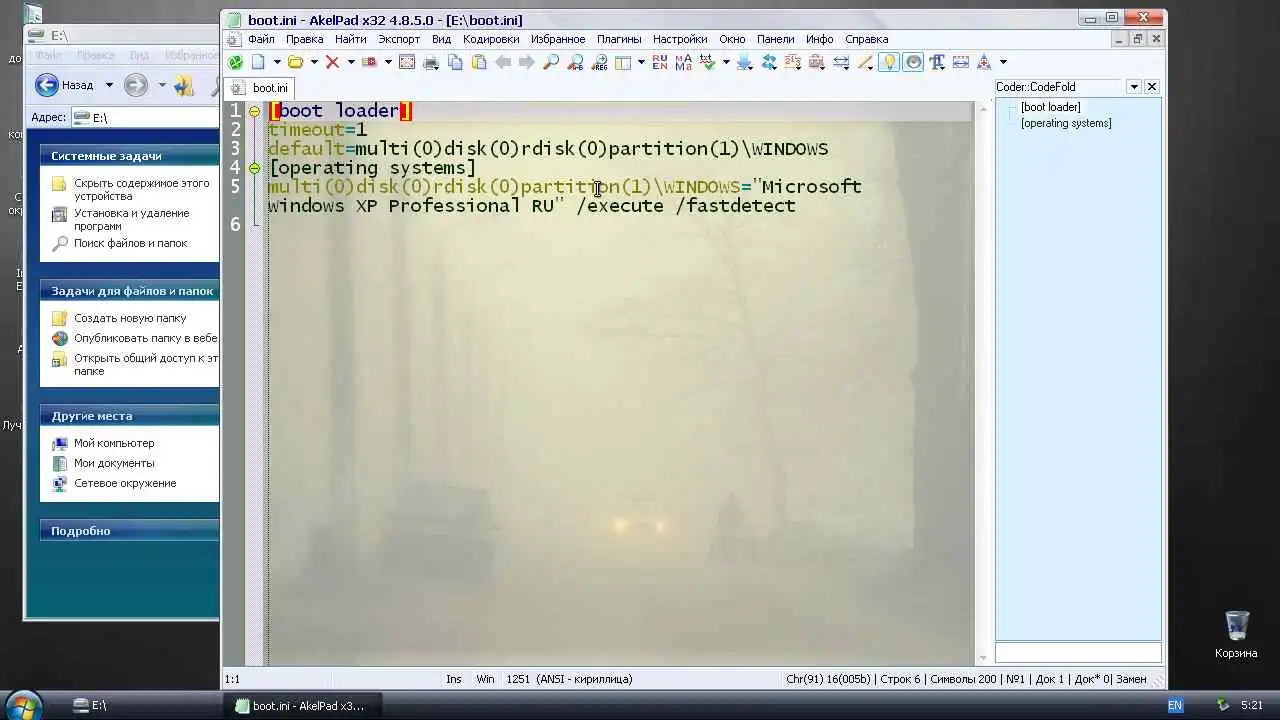
Task: Click the Windows Start button
Action: (x=22, y=705)
